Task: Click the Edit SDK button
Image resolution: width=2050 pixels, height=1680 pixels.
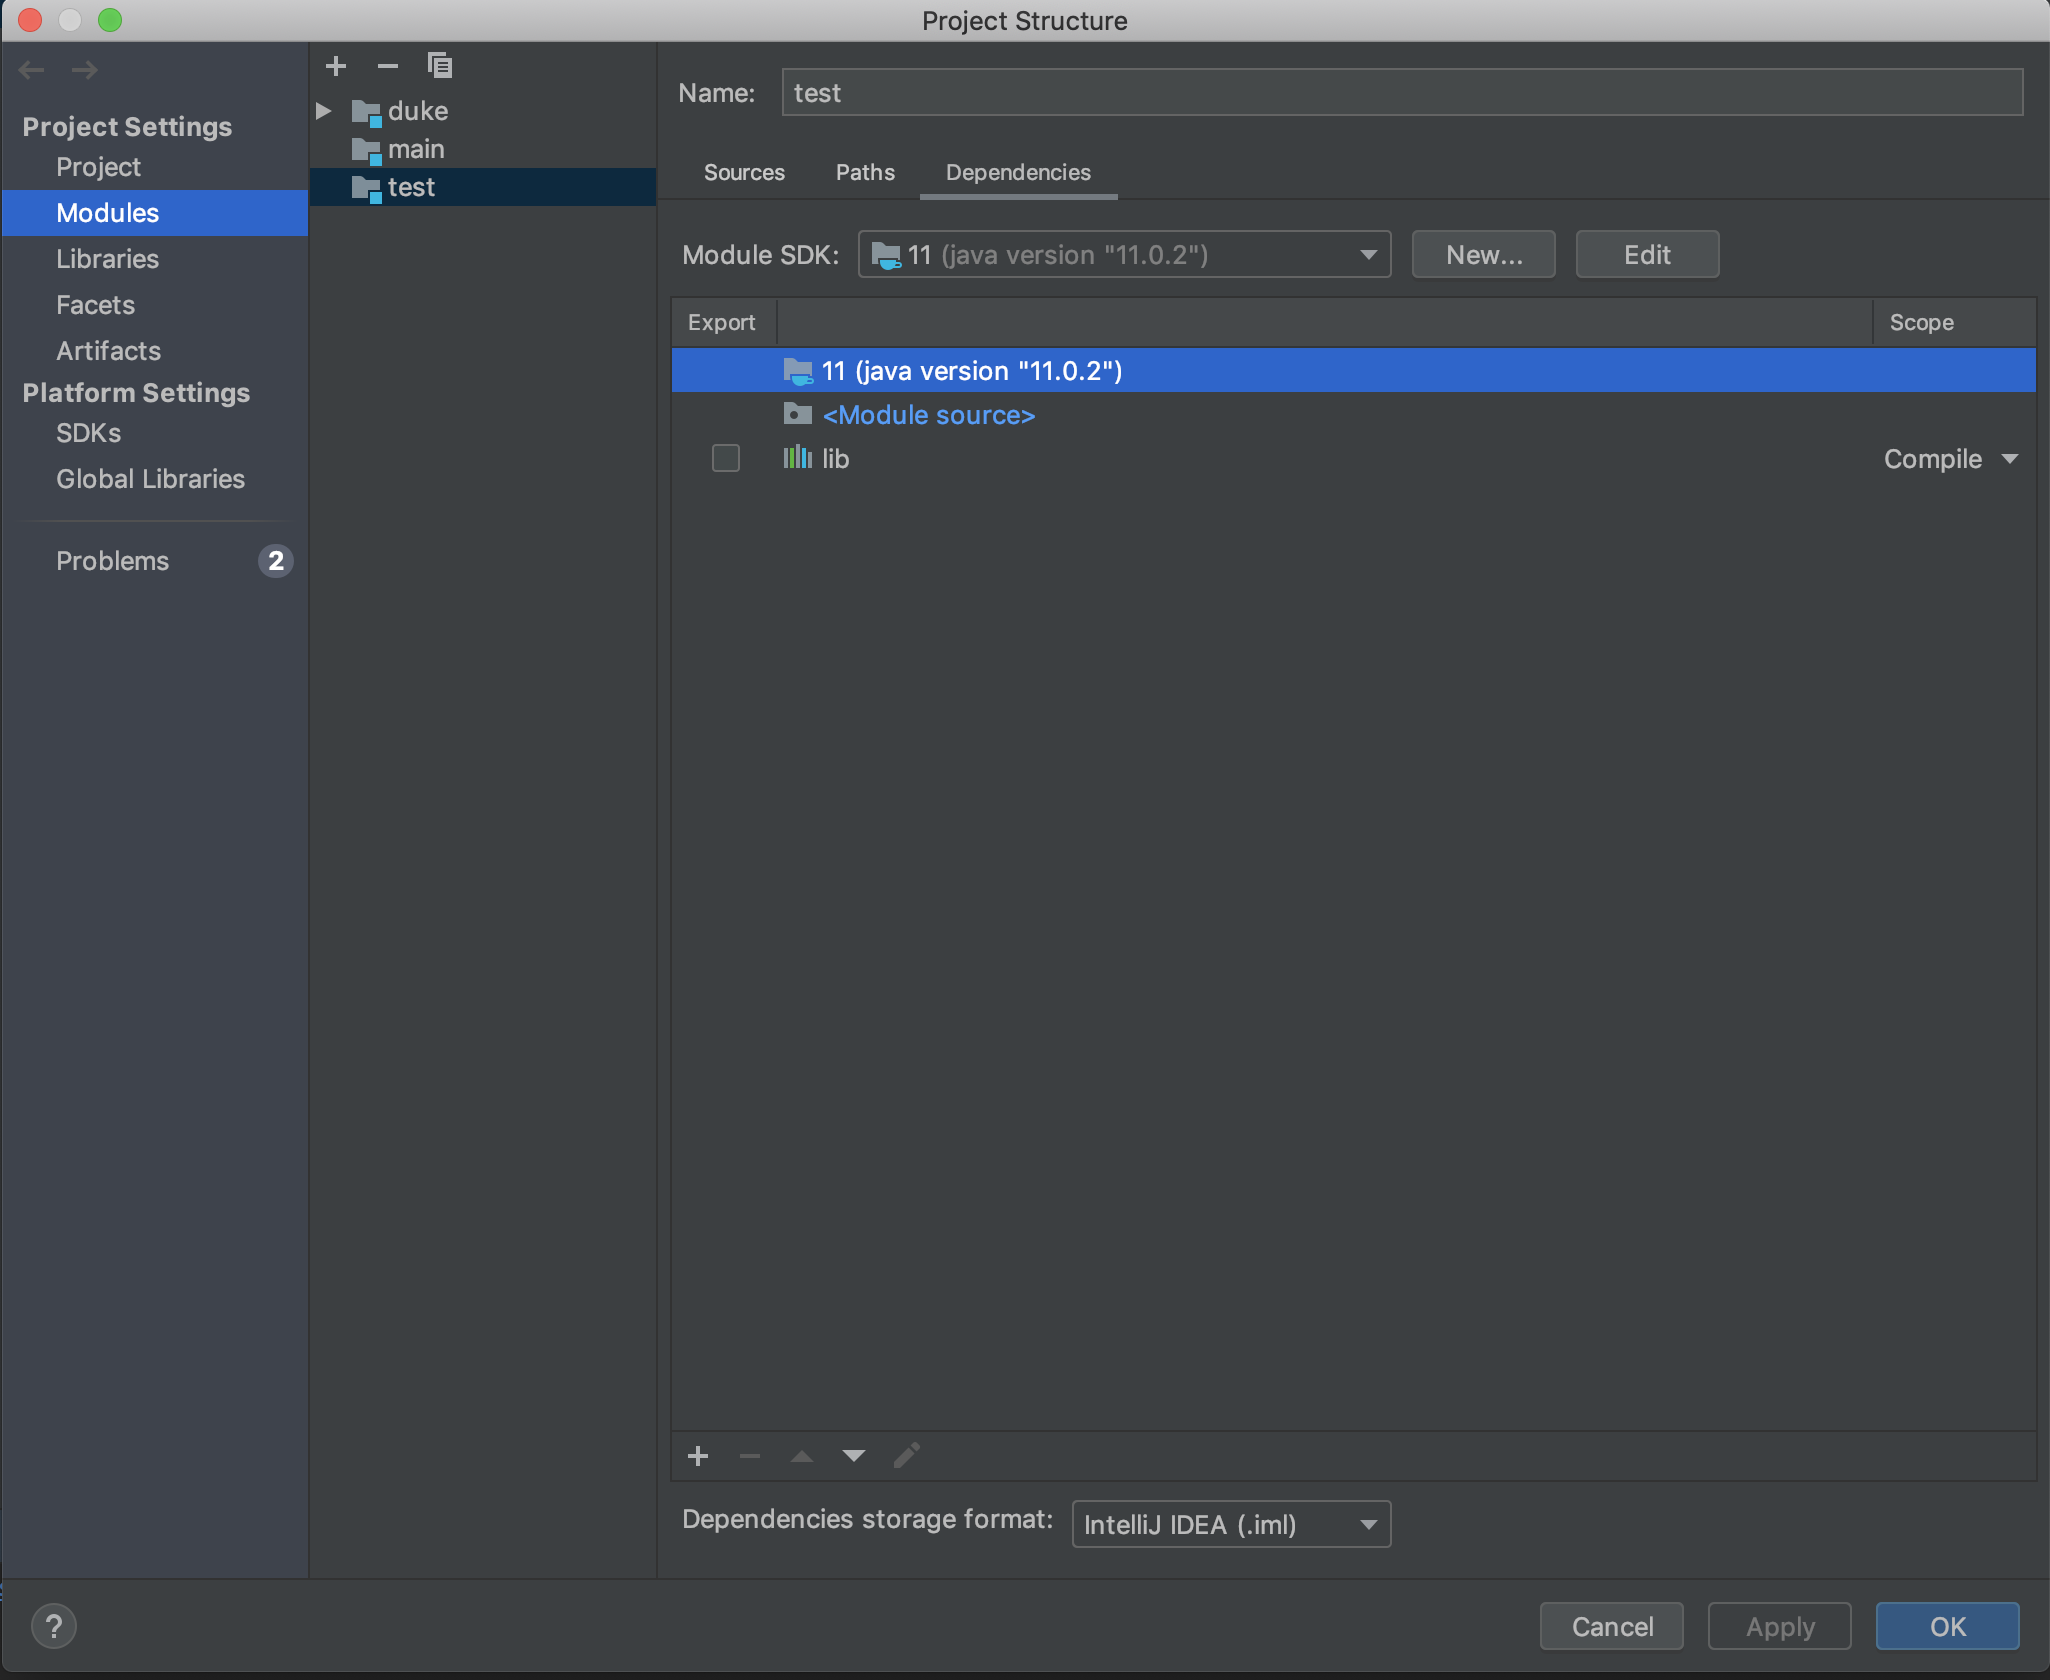Action: (1646, 255)
